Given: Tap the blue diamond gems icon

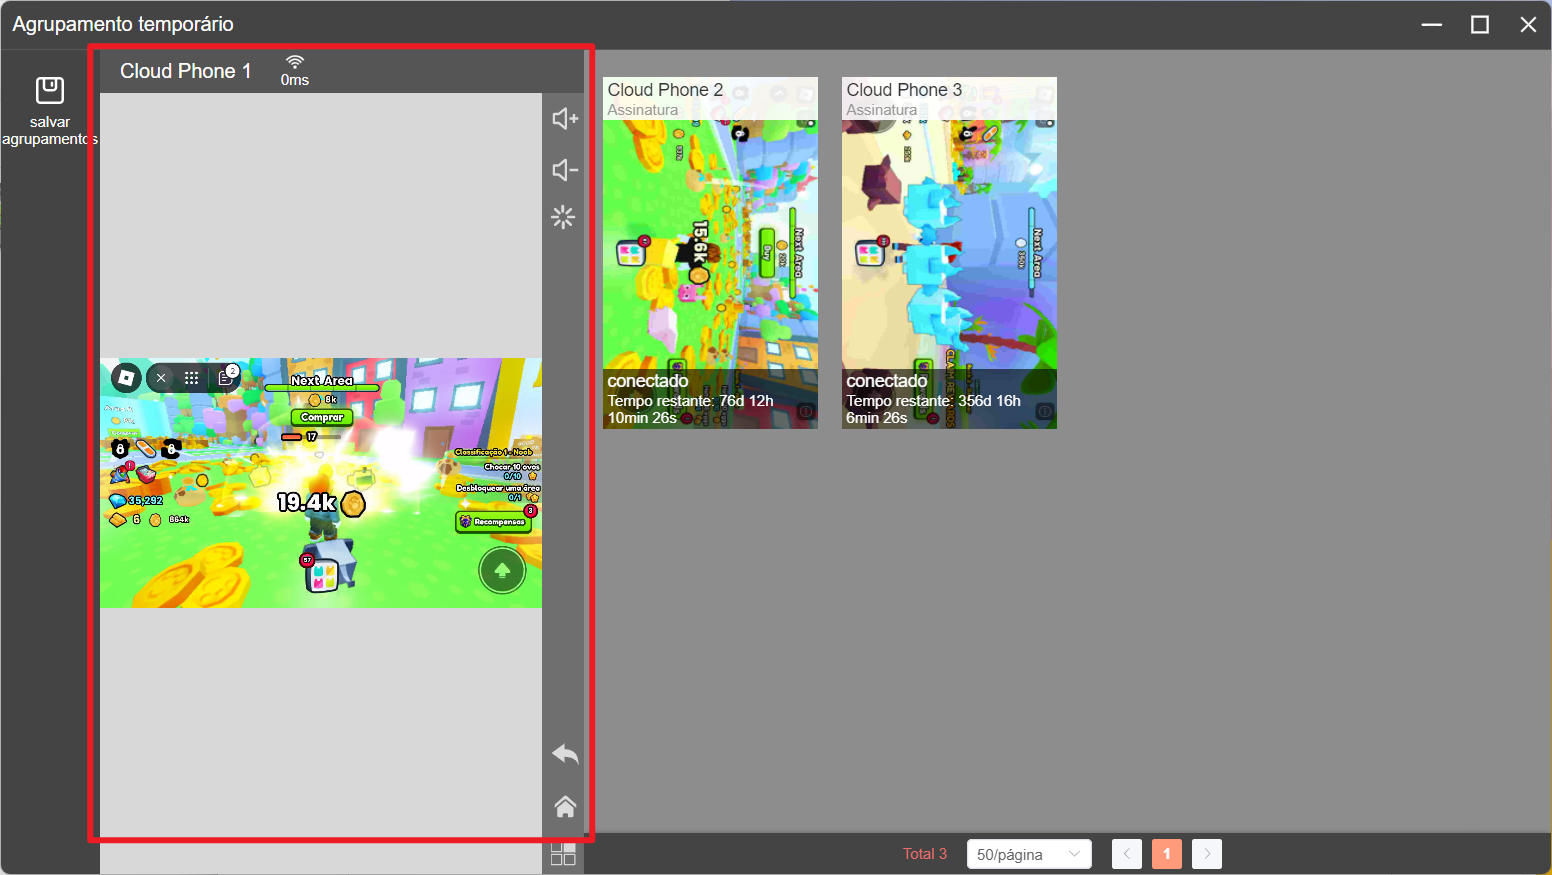Looking at the screenshot, I should pos(118,500).
